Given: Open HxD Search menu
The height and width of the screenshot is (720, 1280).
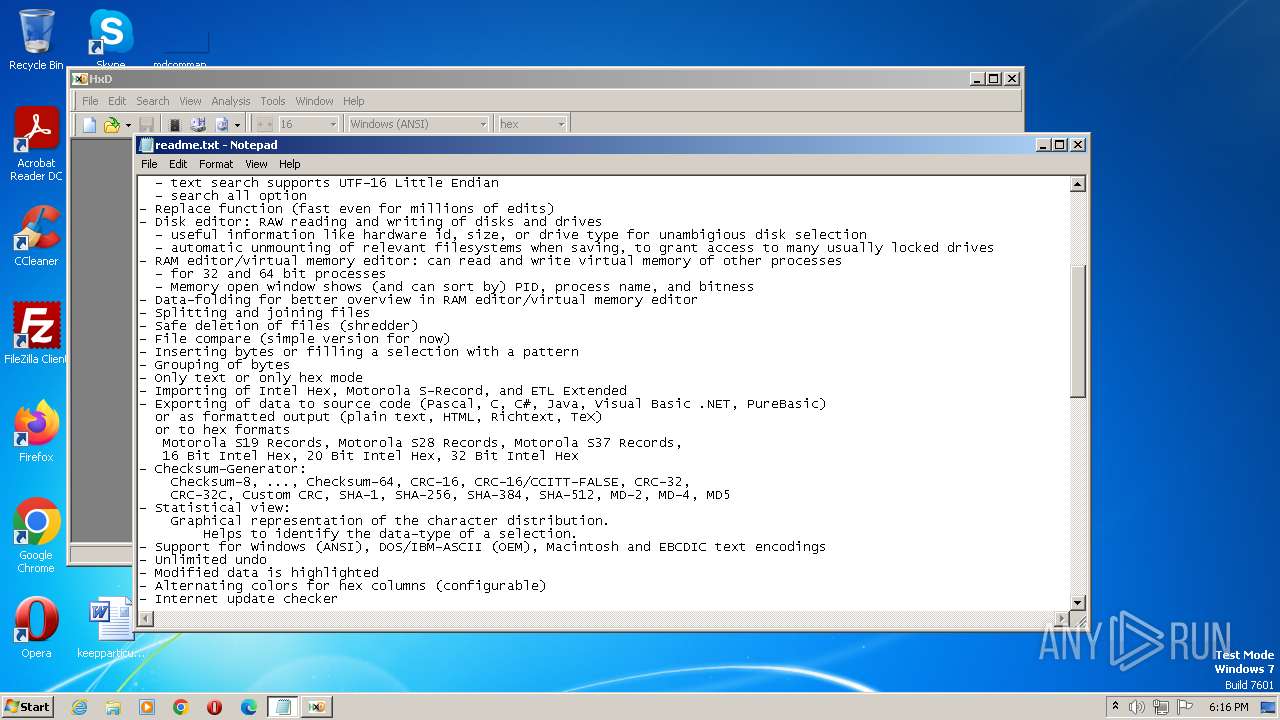Looking at the screenshot, I should click(x=153, y=101).
